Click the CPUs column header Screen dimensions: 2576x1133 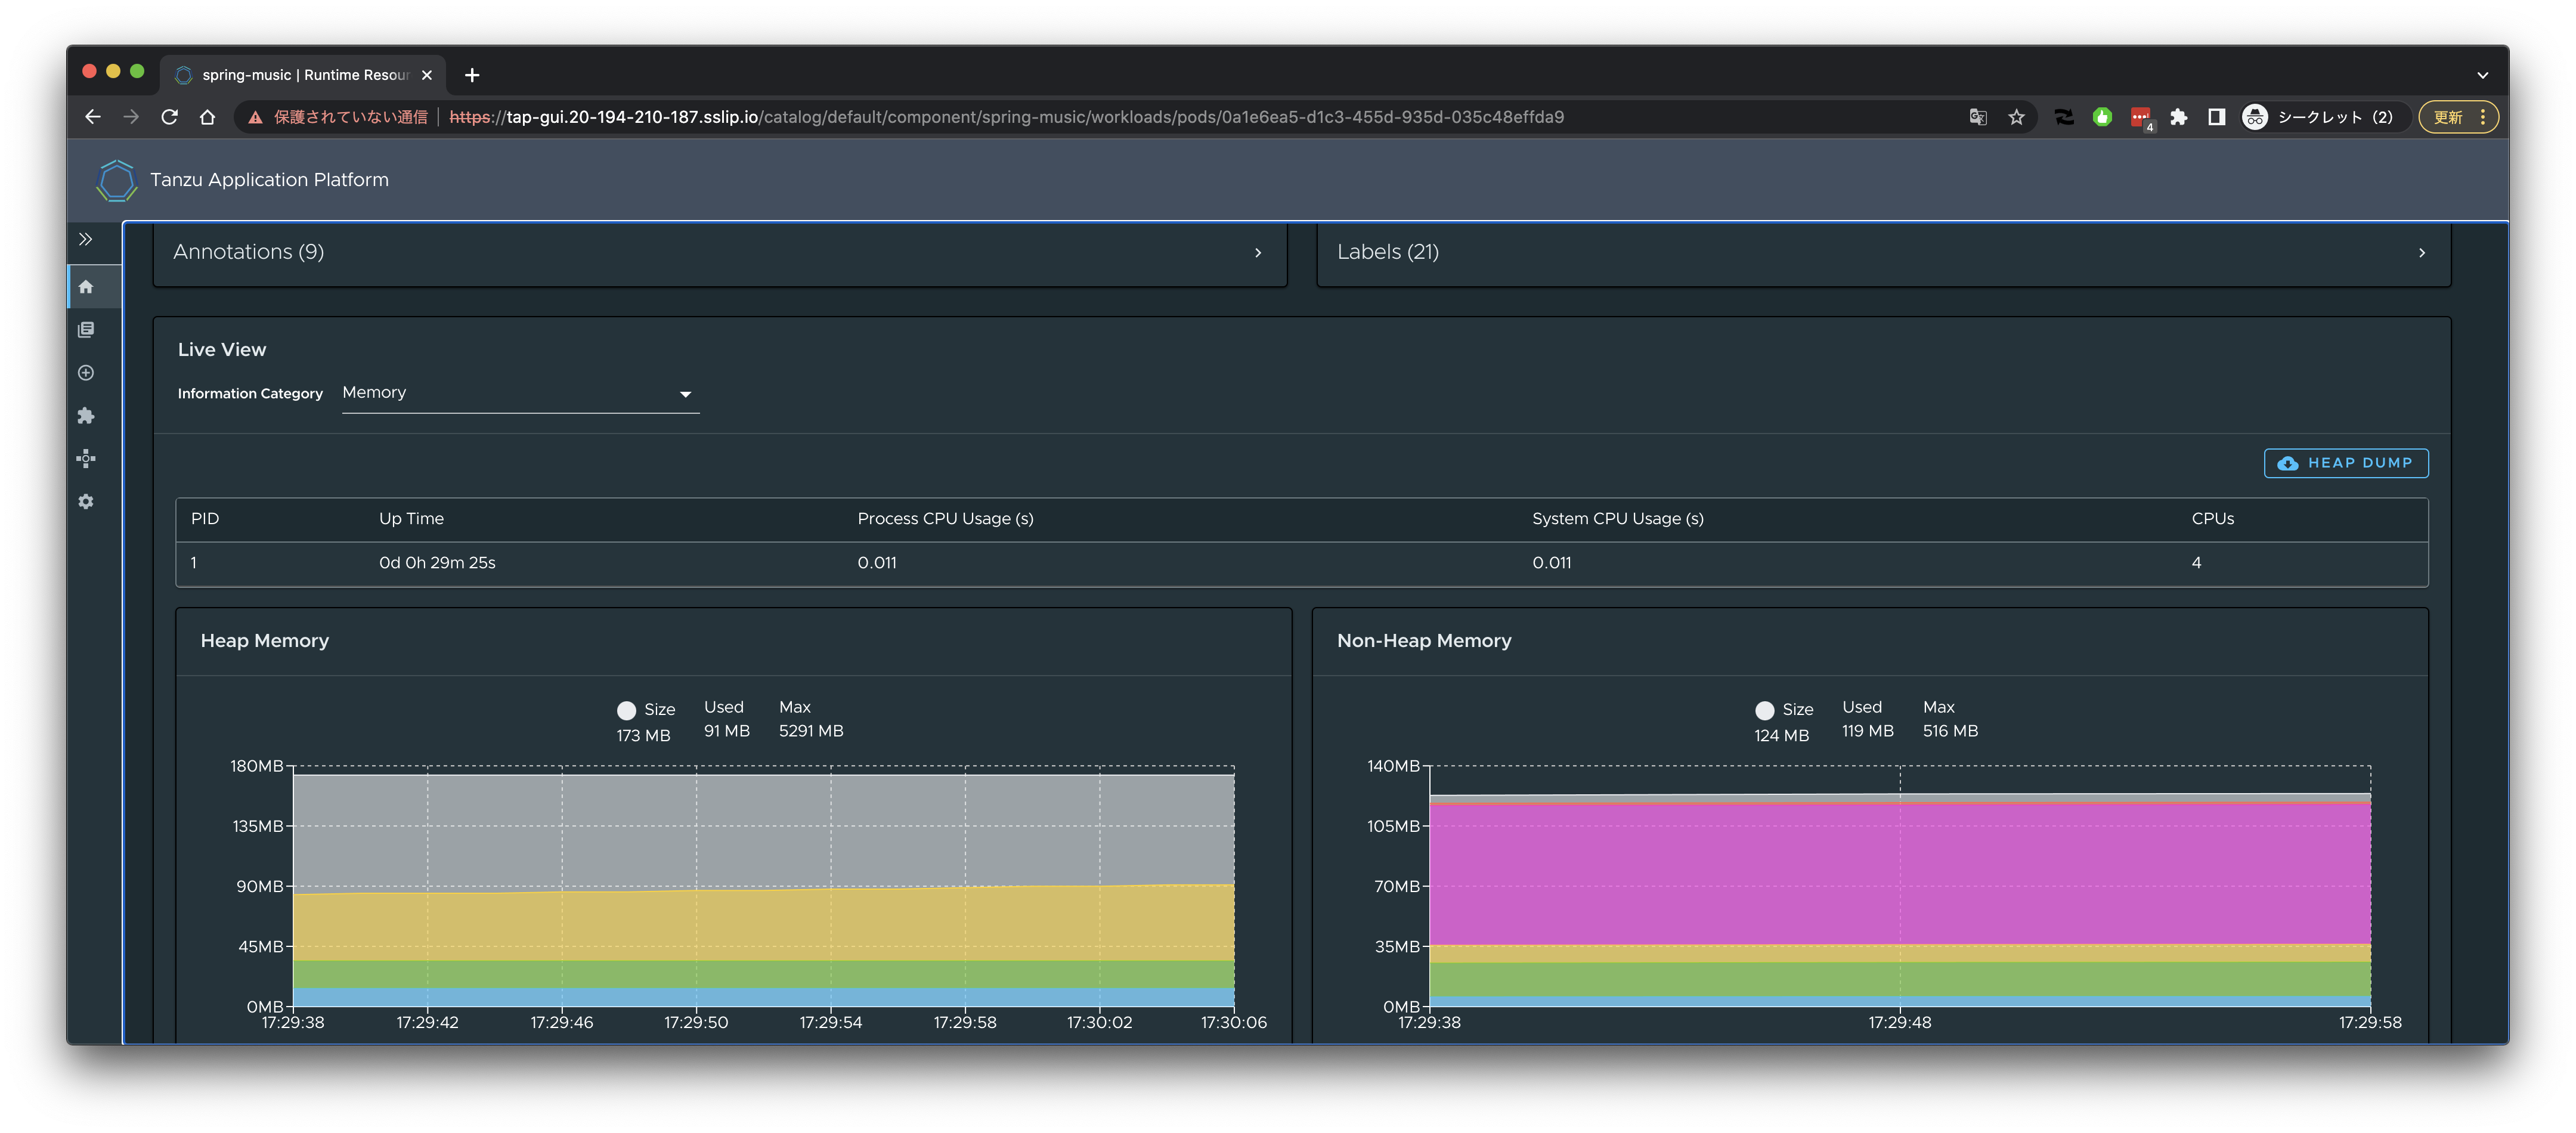pos(2212,518)
